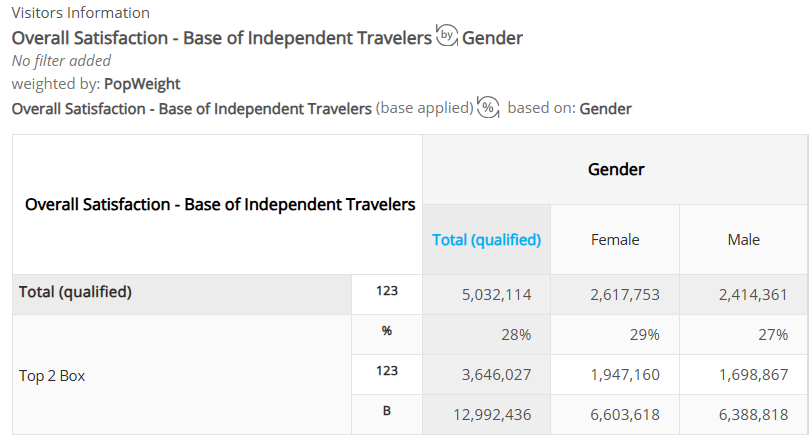Screen dimensions: 810x435
Task: Click 'No filter added' text
Action: click(61, 61)
